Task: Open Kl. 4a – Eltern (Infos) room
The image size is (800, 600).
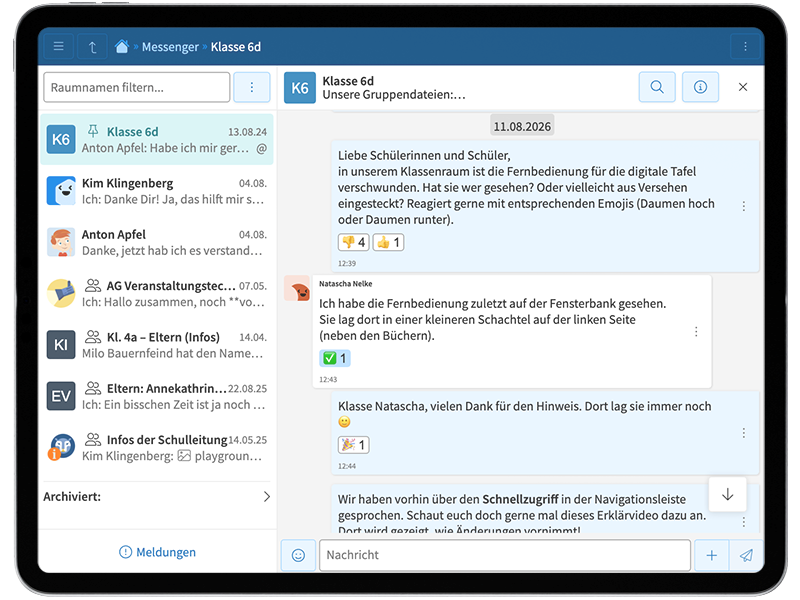Action: click(x=157, y=345)
